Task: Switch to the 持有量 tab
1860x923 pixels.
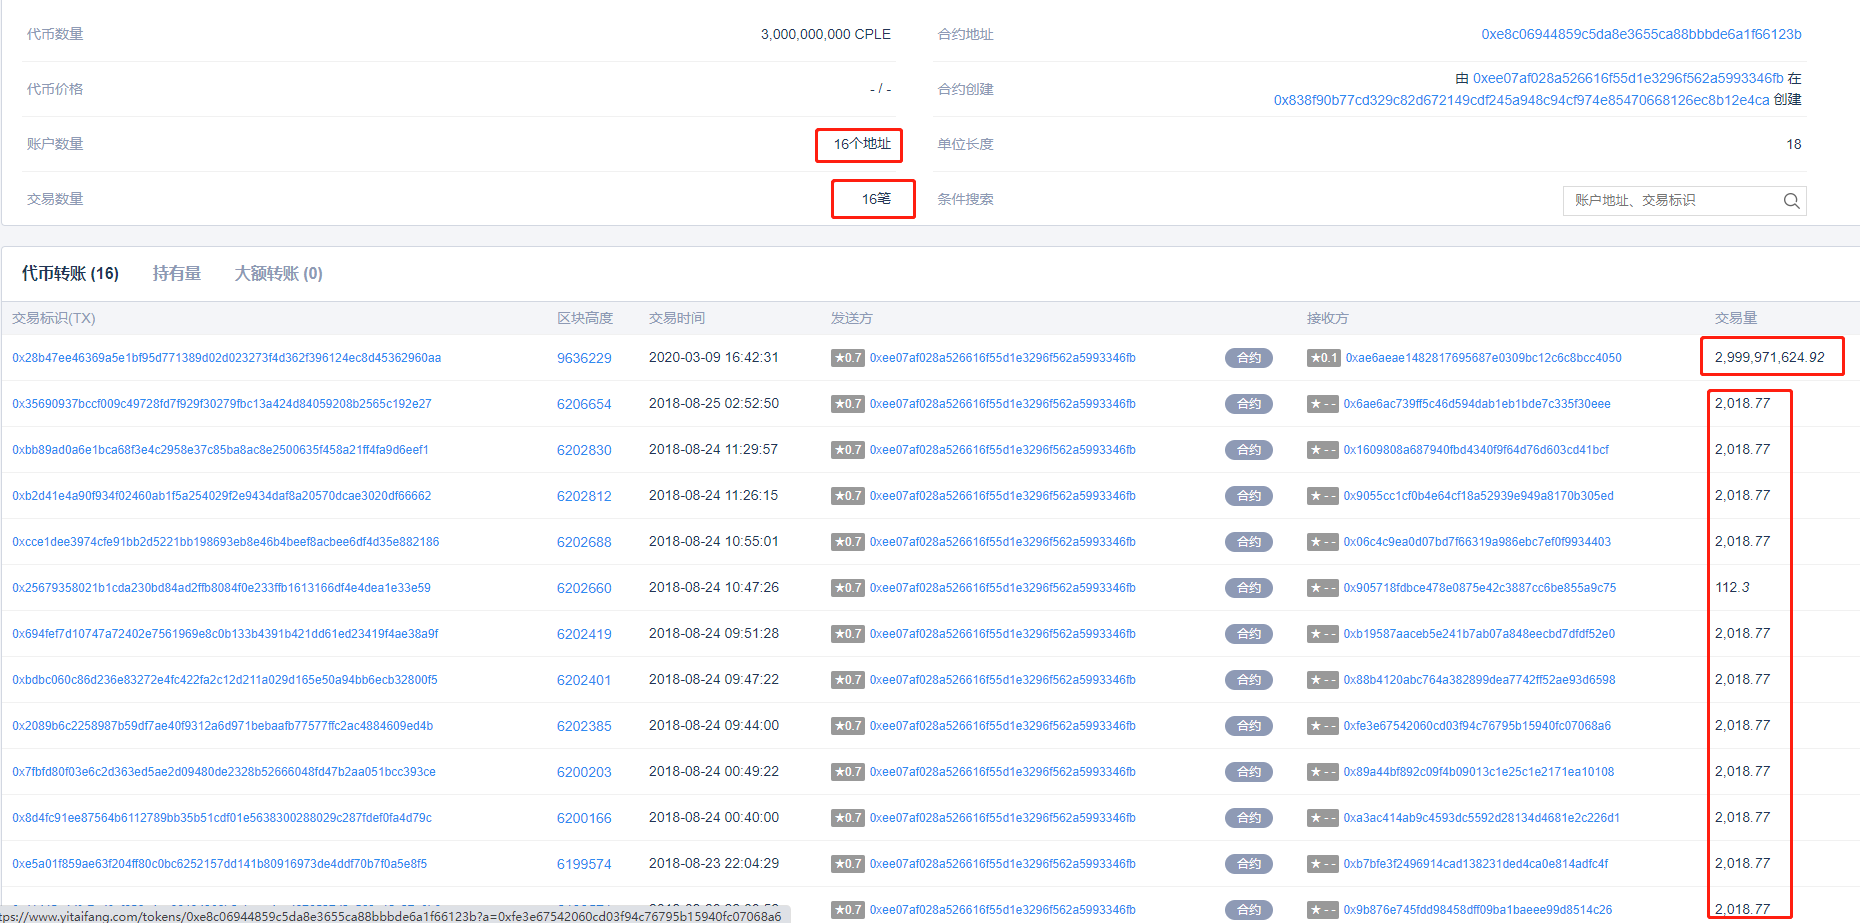Action: coord(176,274)
